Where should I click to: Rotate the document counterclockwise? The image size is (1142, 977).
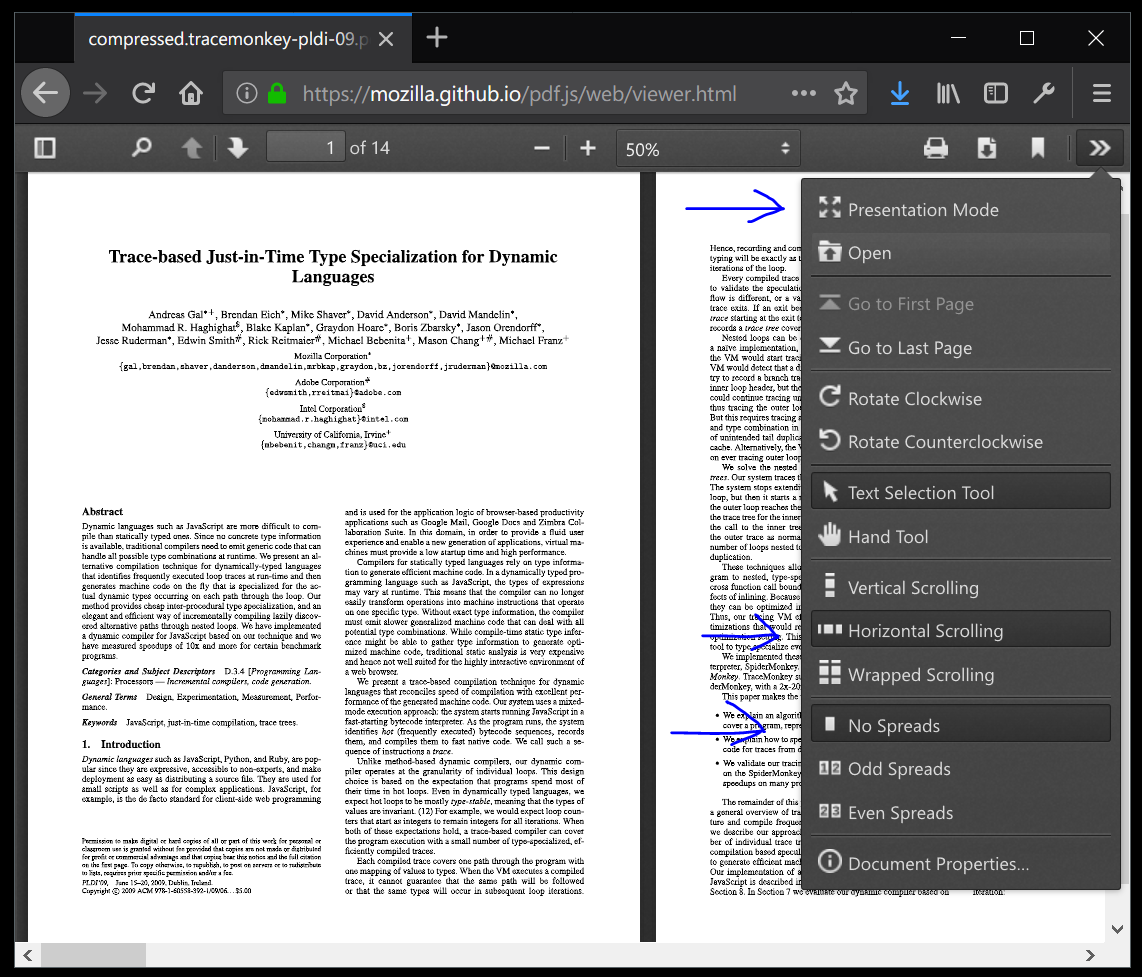(961, 442)
